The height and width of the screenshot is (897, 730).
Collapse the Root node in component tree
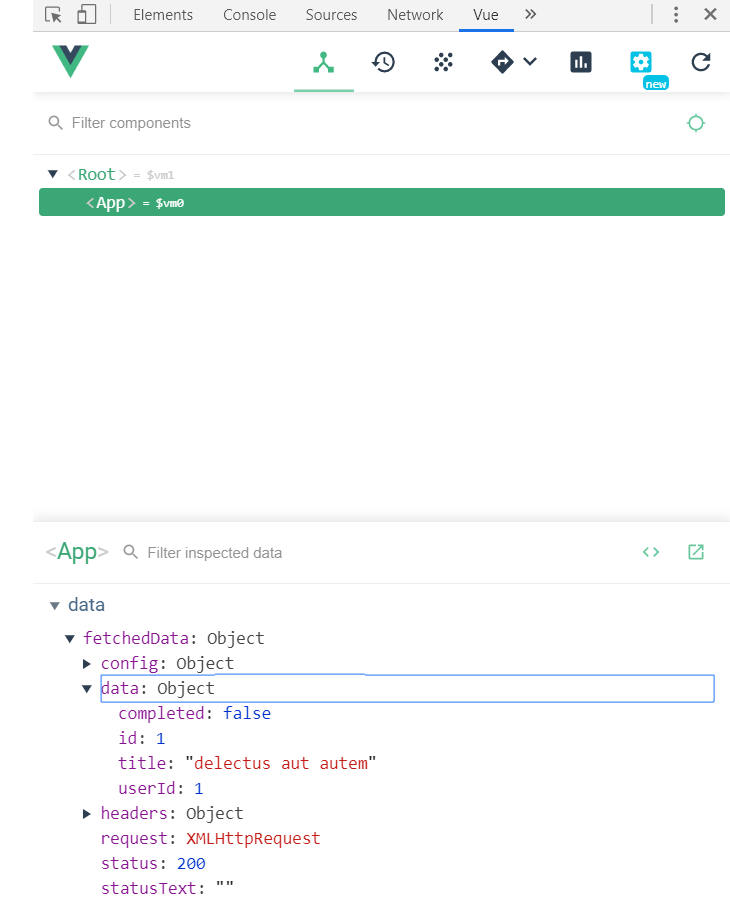(52, 173)
